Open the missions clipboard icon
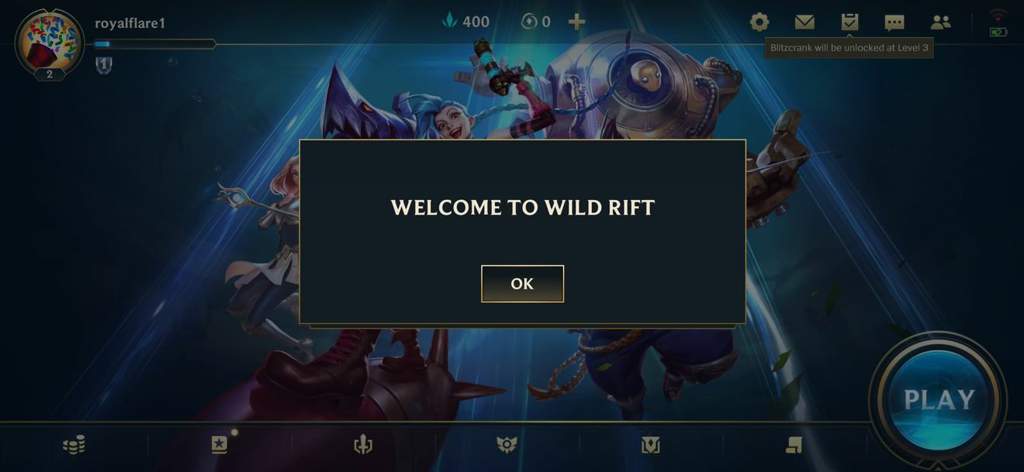This screenshot has height=472, width=1024. pyautogui.click(x=849, y=22)
